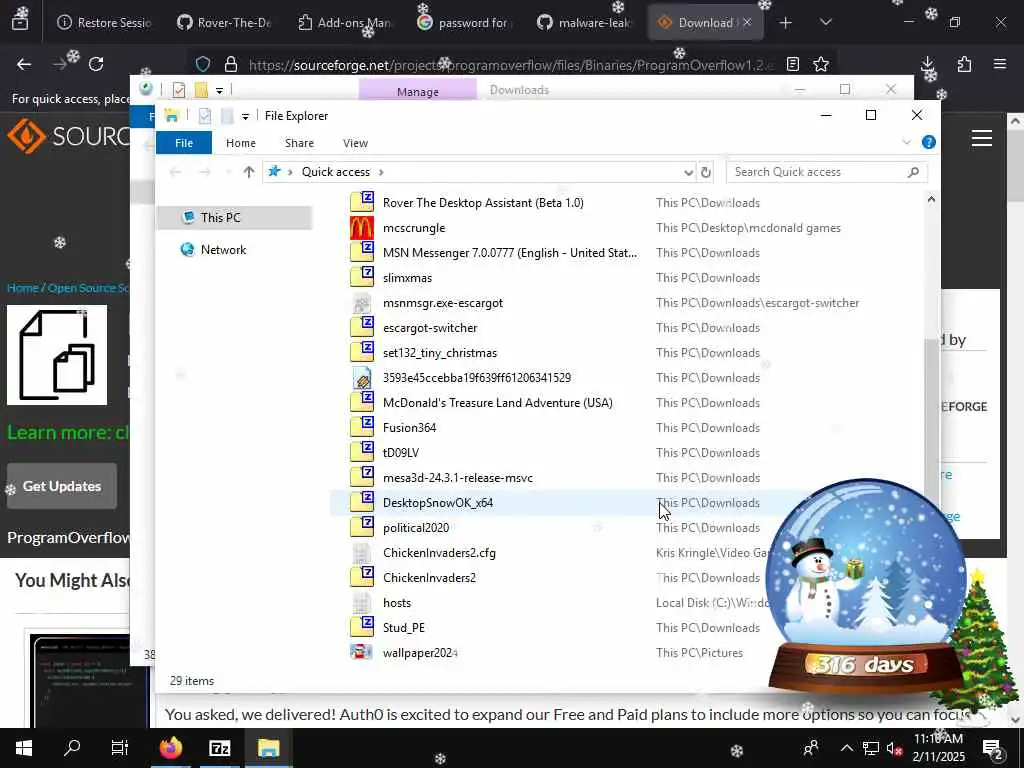The image size is (1024, 768).
Task: Click the chevron after Quick access breadcrumb
Action: [381, 172]
